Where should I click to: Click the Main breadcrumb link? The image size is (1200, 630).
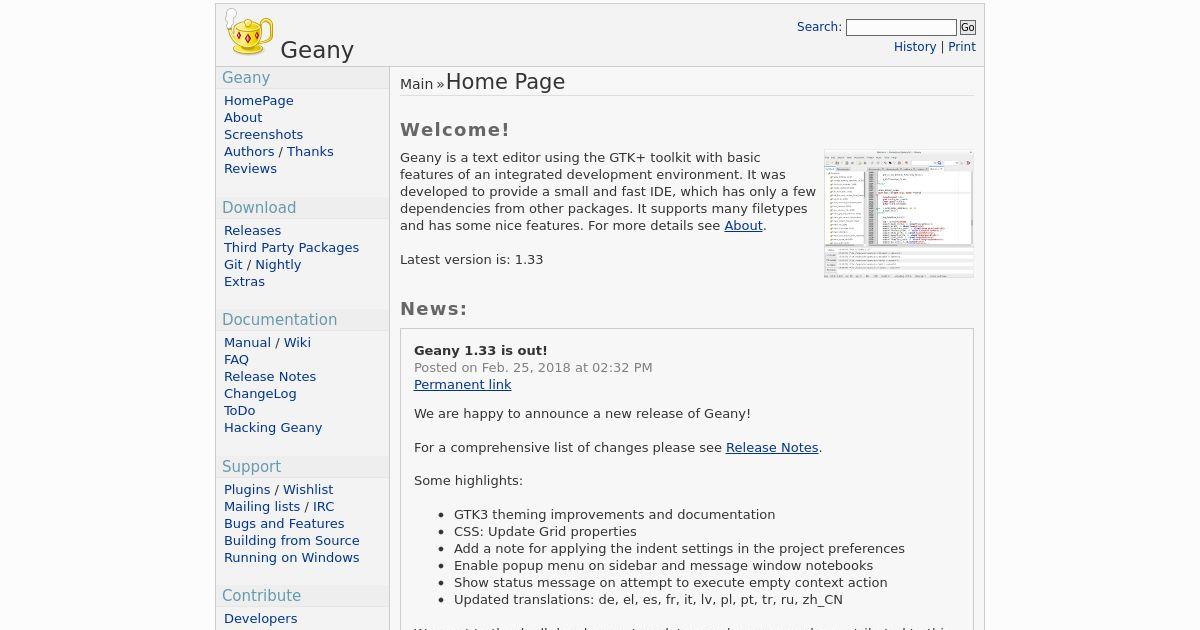point(416,84)
